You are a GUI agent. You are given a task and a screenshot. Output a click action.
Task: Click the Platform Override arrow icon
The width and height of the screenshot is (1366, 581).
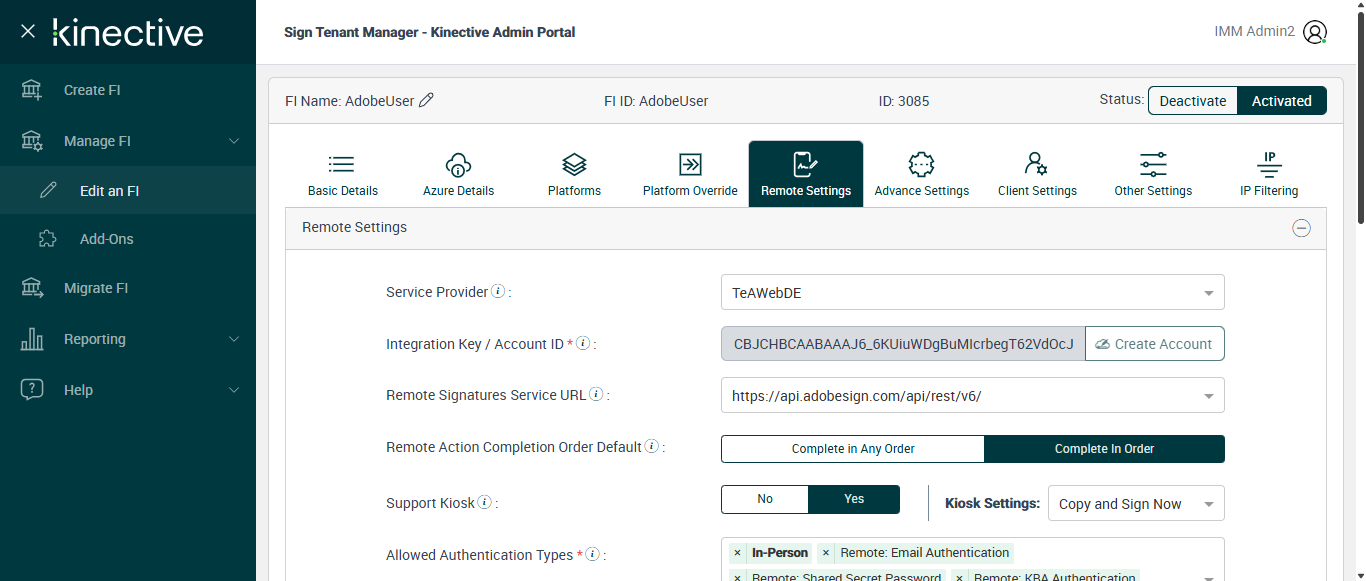tap(690, 164)
